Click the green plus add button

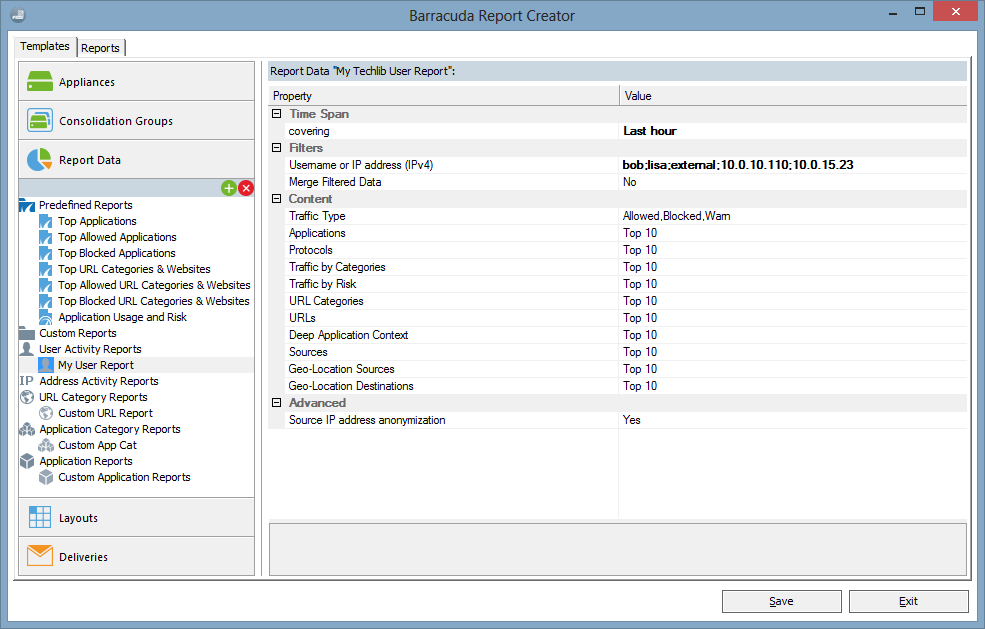pyautogui.click(x=229, y=188)
